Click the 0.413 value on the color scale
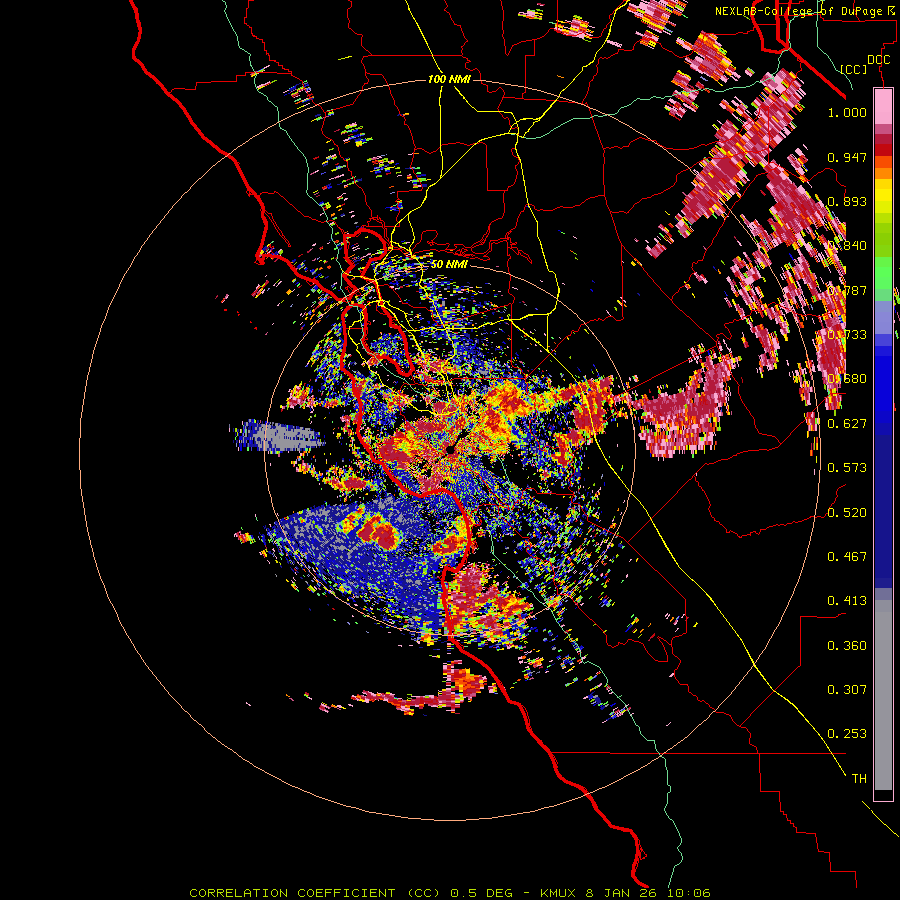This screenshot has height=900, width=900. [847, 601]
